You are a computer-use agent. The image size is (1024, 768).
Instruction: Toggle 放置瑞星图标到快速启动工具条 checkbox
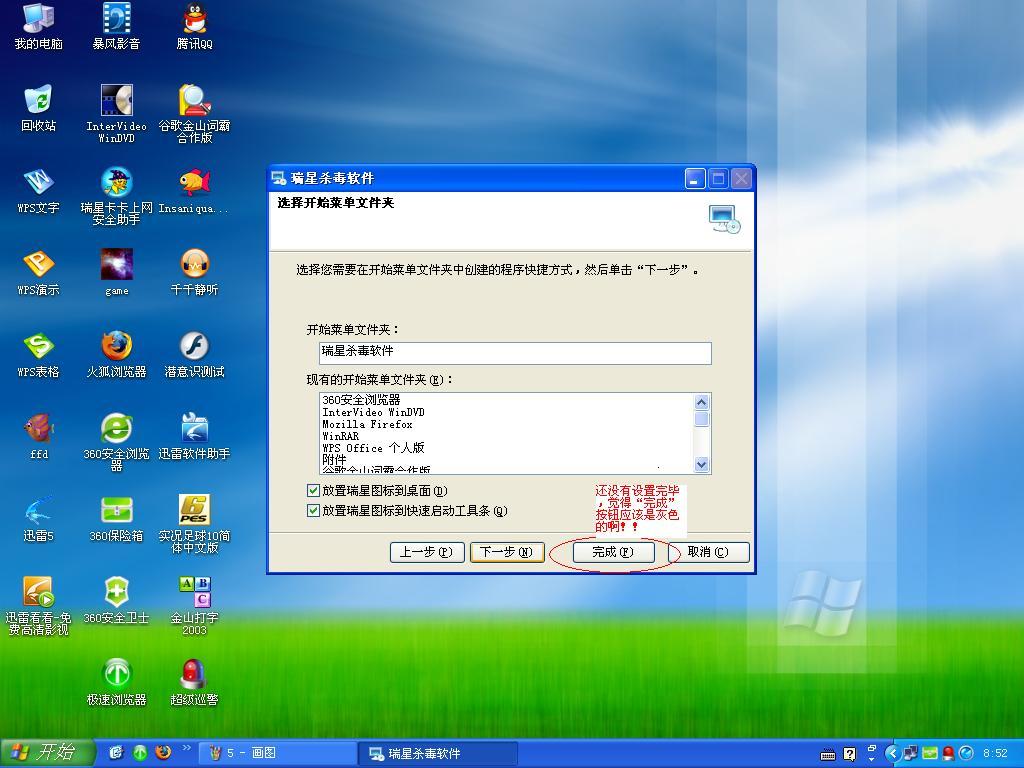click(313, 511)
